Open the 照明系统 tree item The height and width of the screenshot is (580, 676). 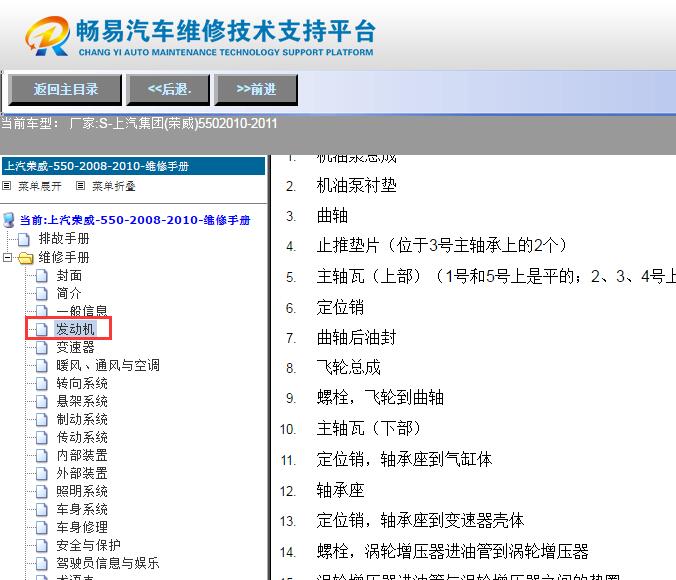click(82, 491)
